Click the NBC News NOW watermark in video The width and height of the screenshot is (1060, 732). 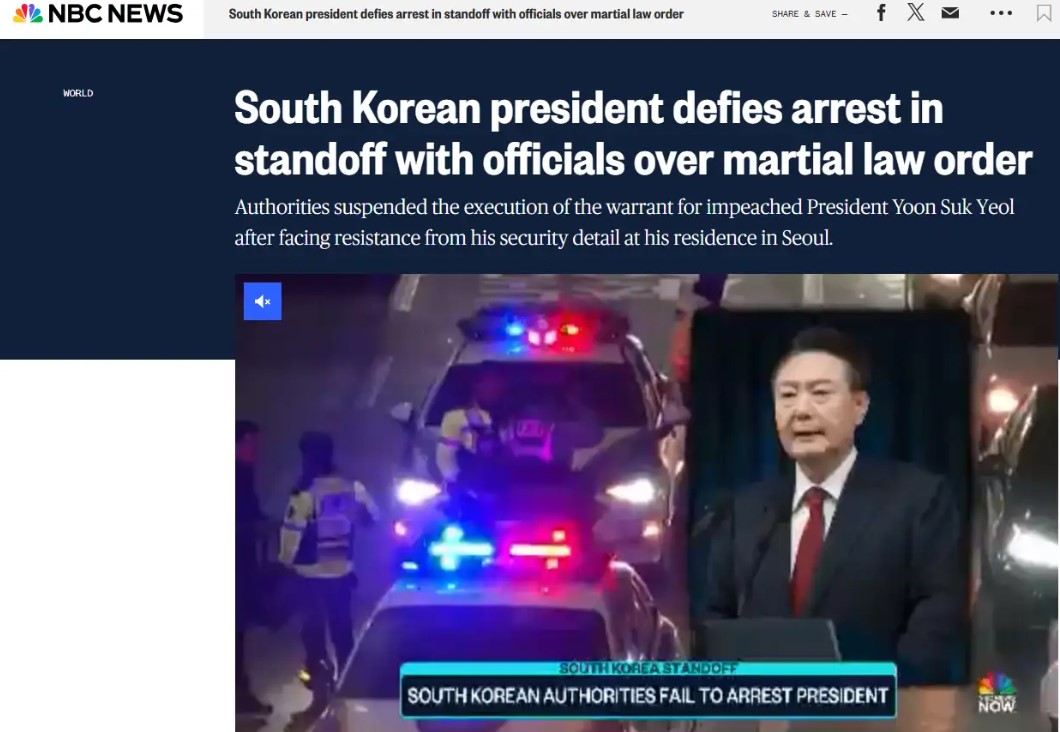point(996,693)
